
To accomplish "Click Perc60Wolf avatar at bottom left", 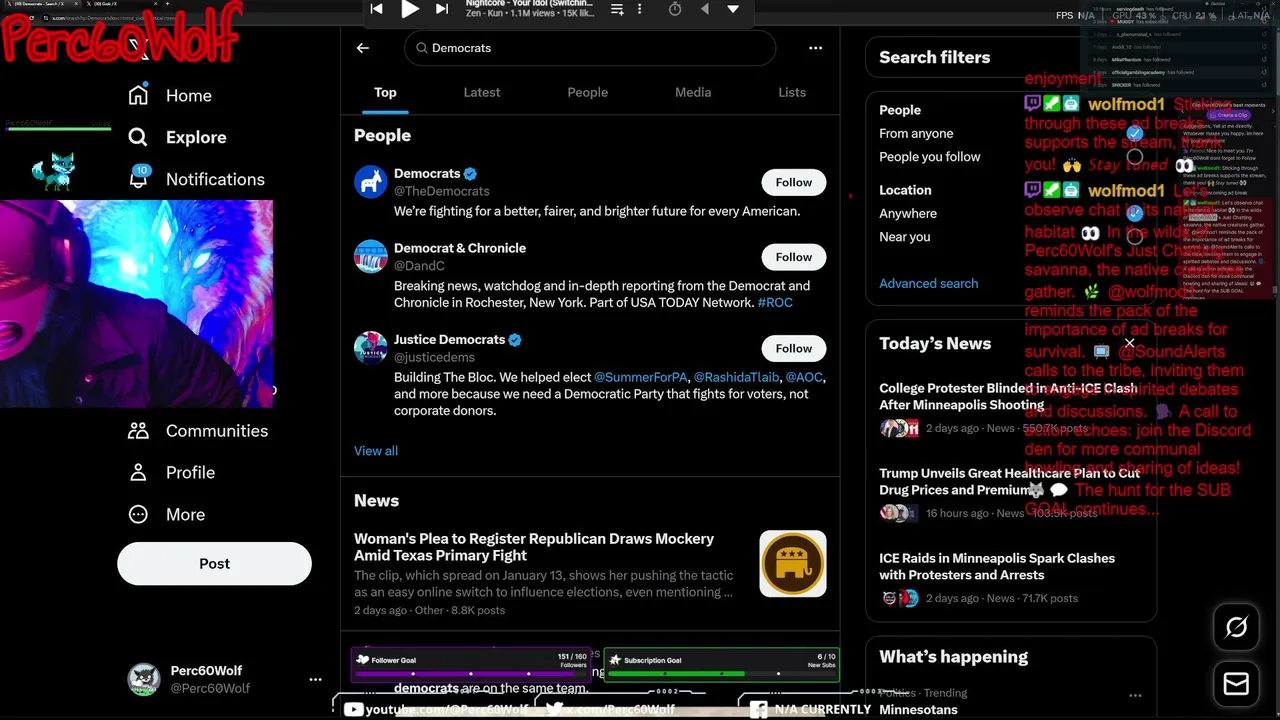I will [144, 679].
